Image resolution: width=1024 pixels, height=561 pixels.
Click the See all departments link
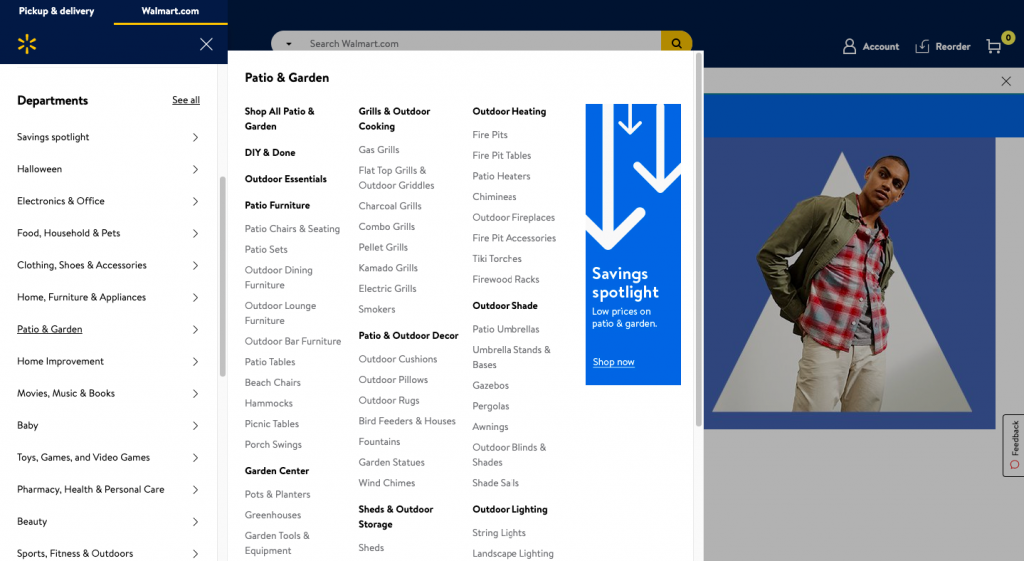pos(186,100)
